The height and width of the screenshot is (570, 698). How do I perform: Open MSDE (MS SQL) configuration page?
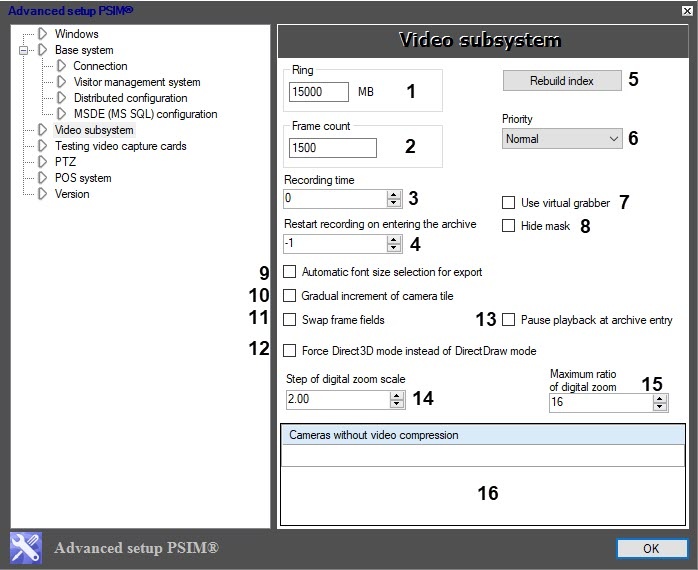(146, 114)
